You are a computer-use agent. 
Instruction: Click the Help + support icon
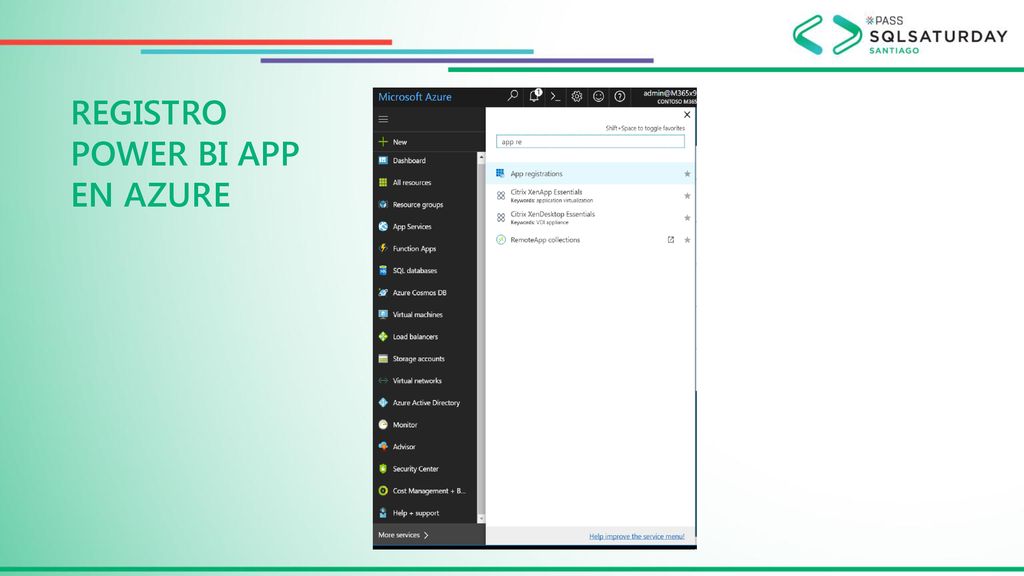coord(383,513)
